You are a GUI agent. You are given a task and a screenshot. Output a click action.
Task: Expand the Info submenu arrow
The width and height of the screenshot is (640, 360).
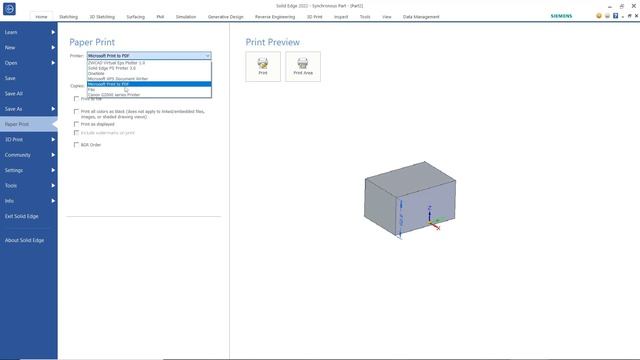53,201
